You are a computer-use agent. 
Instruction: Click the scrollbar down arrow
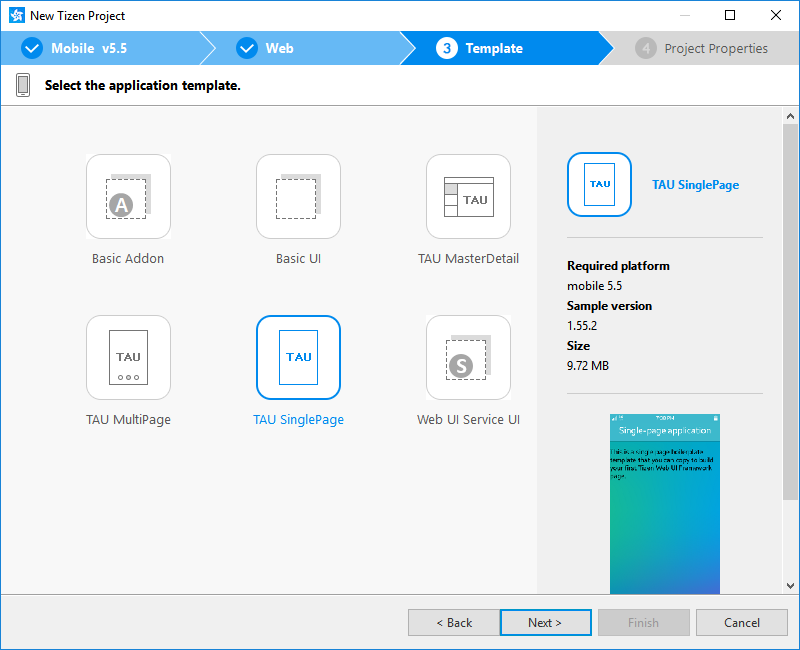click(790, 585)
